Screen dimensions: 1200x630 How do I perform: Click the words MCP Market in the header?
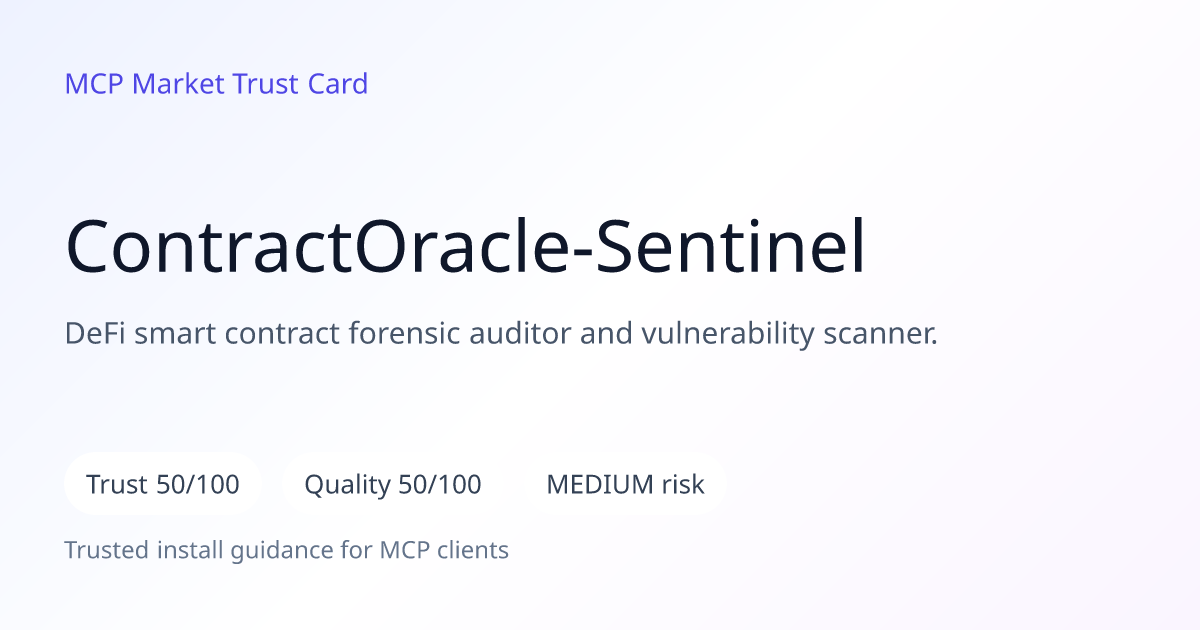point(145,84)
